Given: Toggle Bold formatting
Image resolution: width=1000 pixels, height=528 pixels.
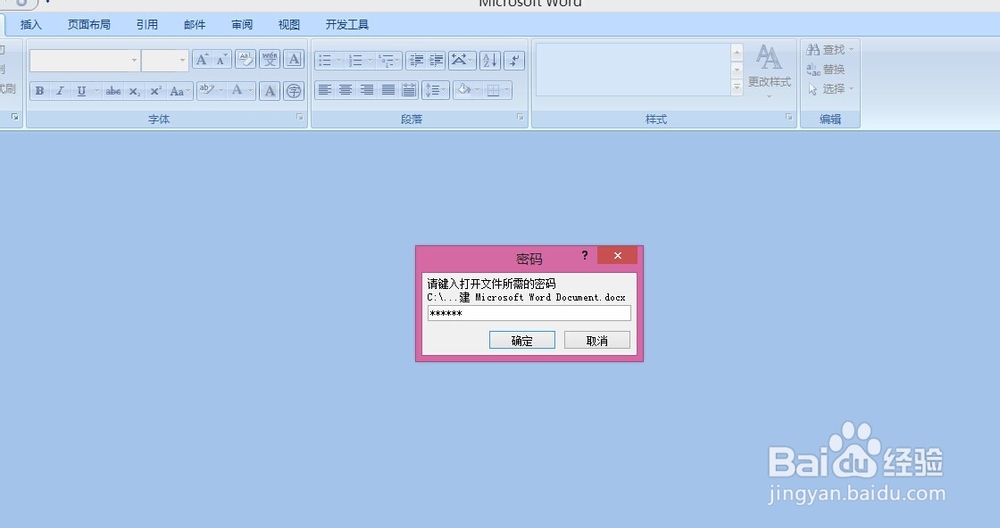Looking at the screenshot, I should (x=40, y=91).
